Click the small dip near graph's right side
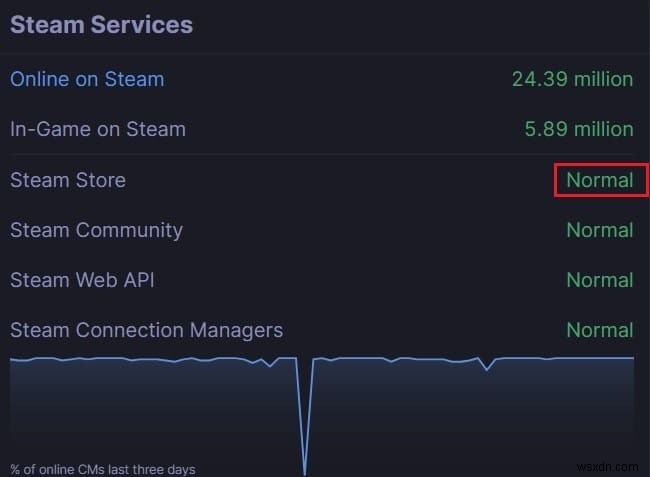The image size is (650, 477). point(488,368)
